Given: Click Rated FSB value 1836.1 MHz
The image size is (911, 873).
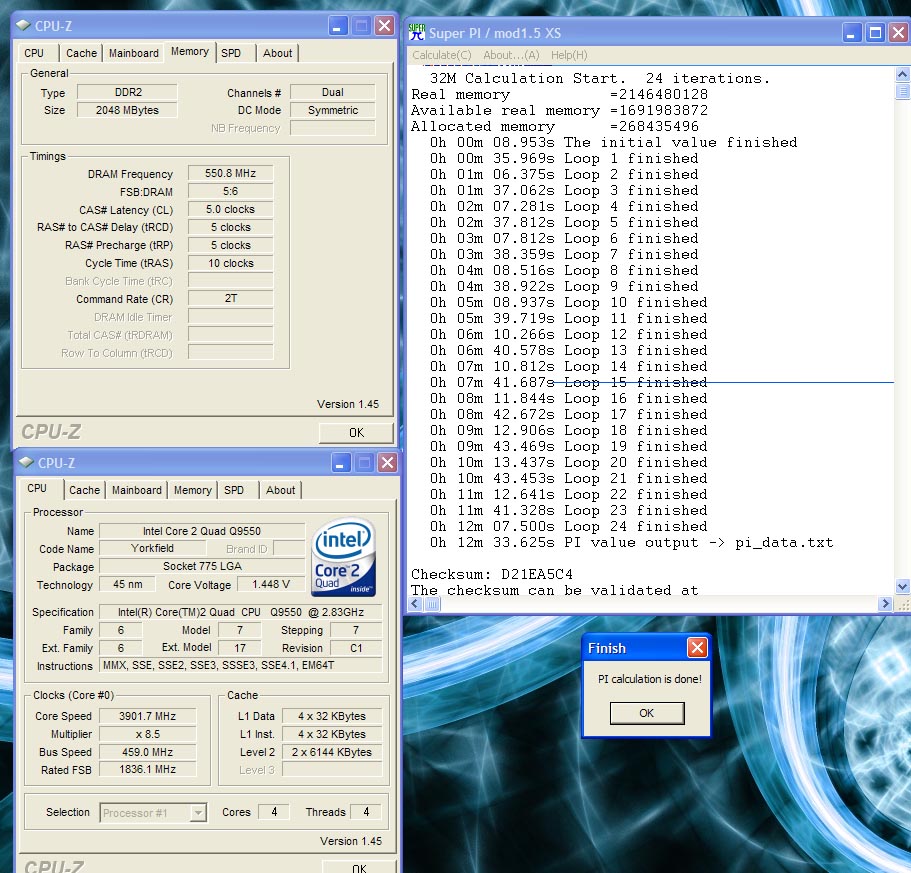Looking at the screenshot, I should click(148, 770).
